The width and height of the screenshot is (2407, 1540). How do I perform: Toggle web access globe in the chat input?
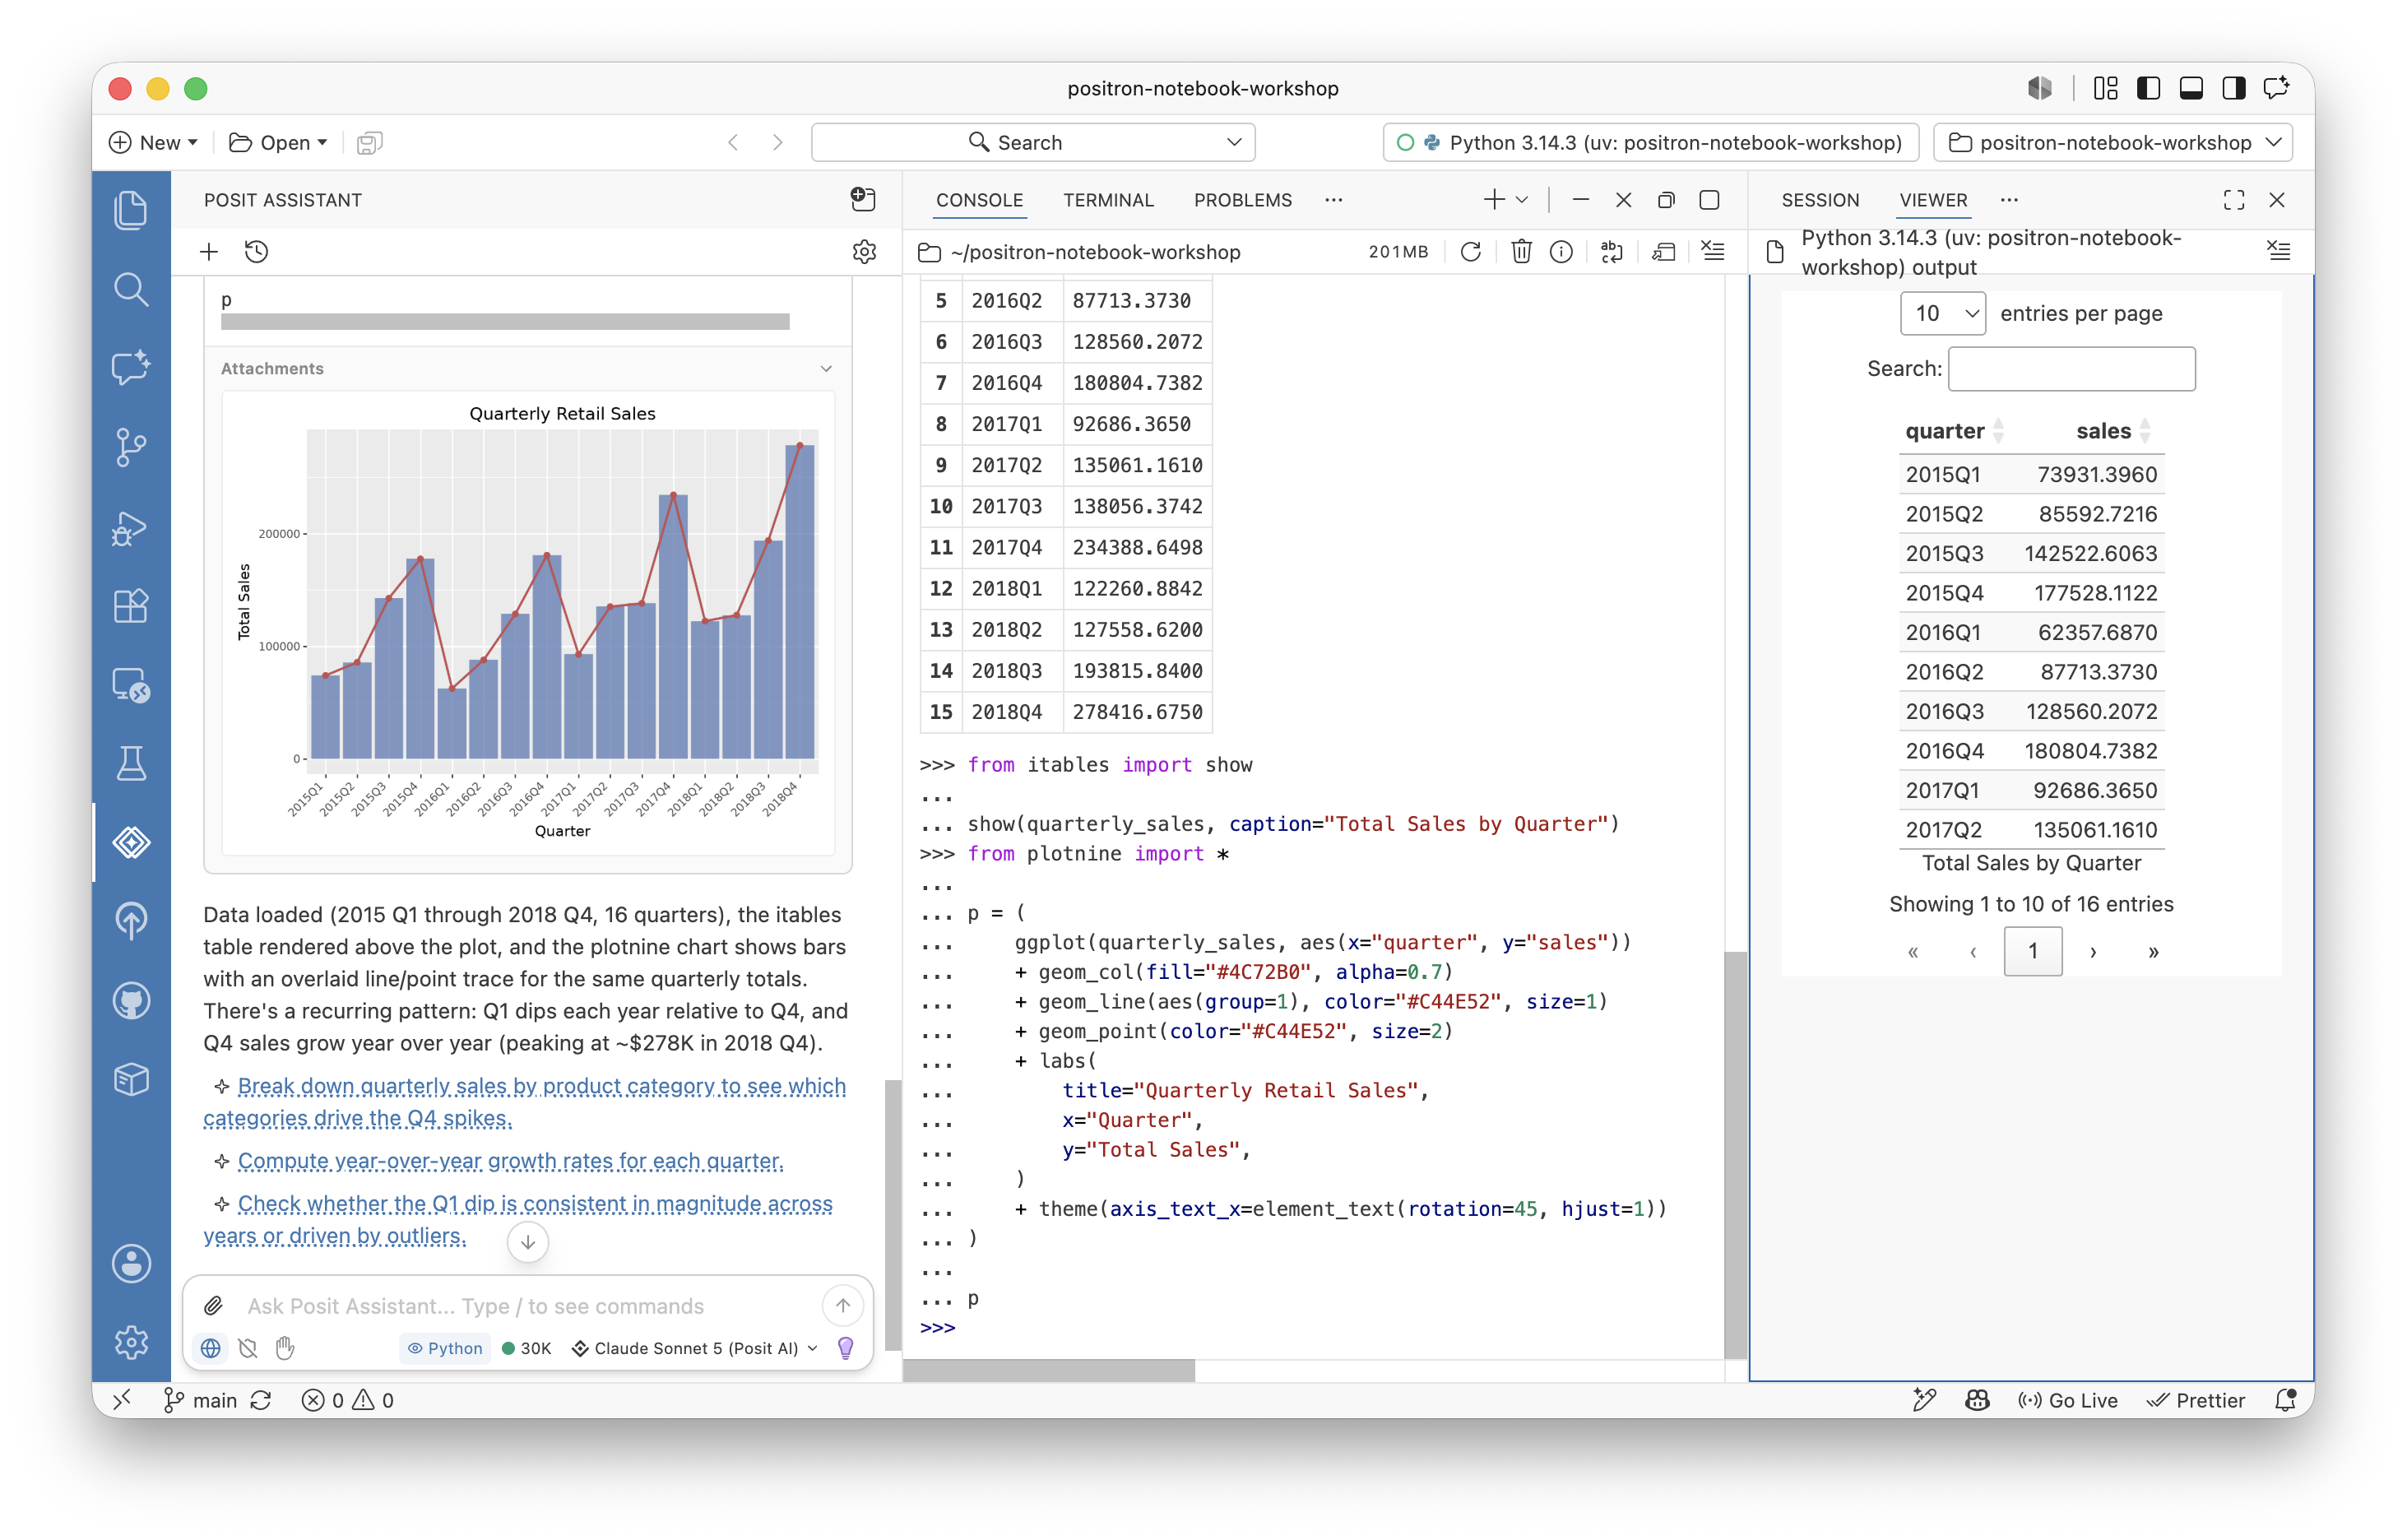pos(210,1348)
